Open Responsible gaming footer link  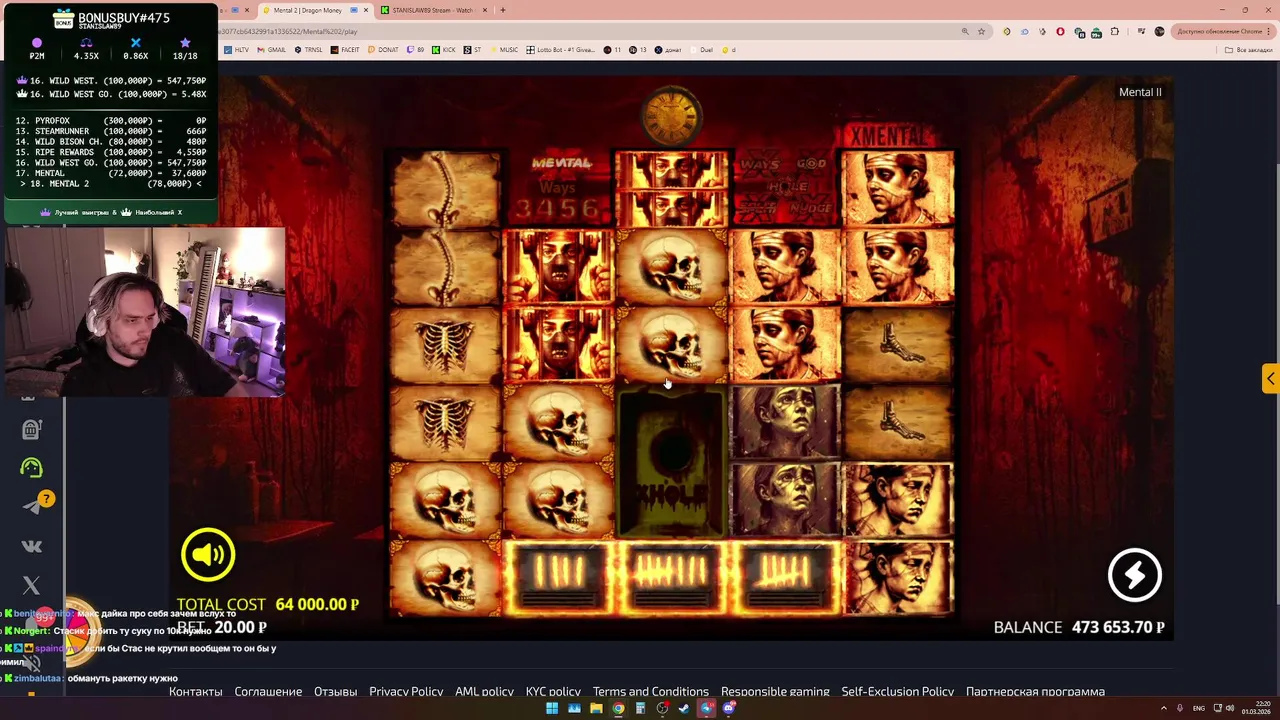coord(775,691)
